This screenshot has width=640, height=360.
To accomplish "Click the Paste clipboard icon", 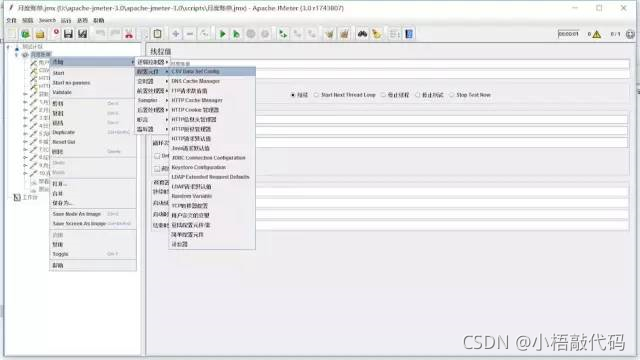I will pyautogui.click(x=158, y=34).
